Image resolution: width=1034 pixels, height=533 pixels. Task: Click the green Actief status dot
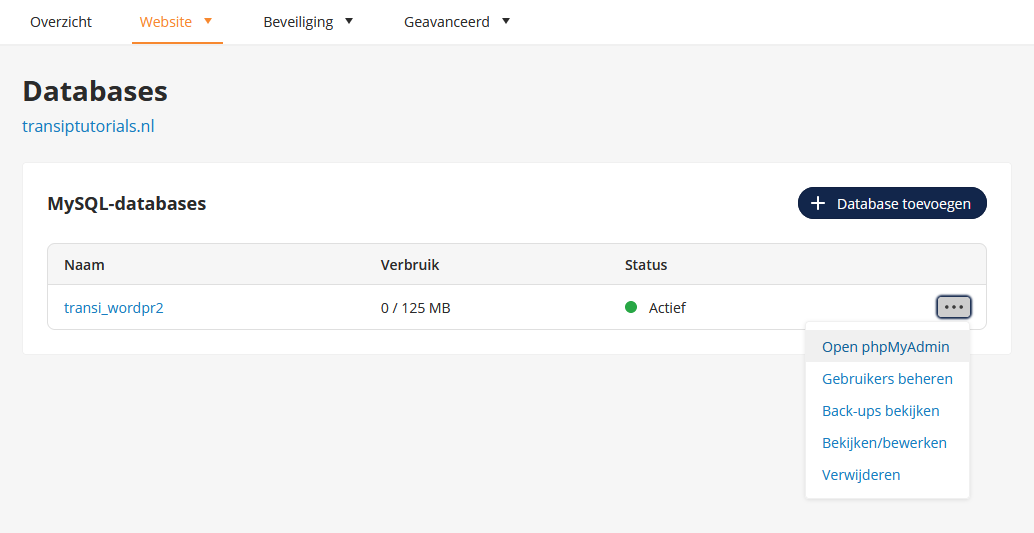click(631, 307)
